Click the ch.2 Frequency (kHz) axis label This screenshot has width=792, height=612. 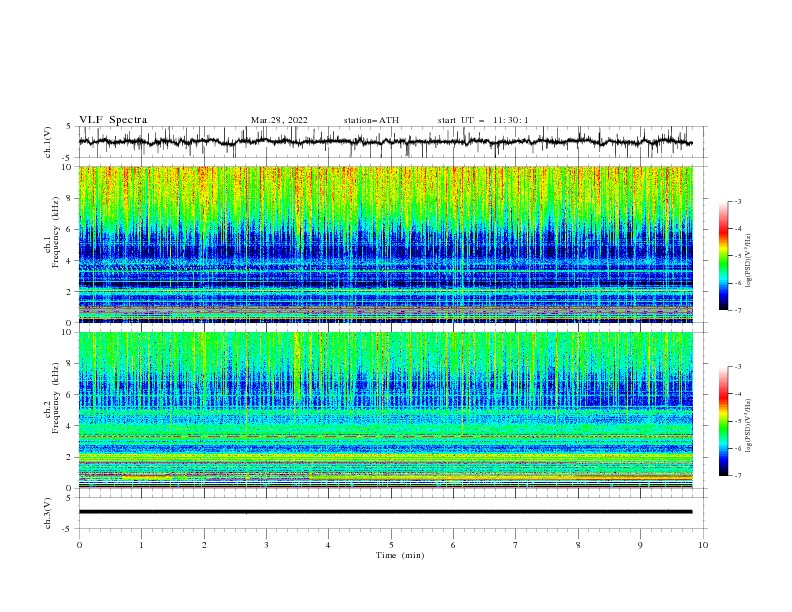[x=52, y=398]
